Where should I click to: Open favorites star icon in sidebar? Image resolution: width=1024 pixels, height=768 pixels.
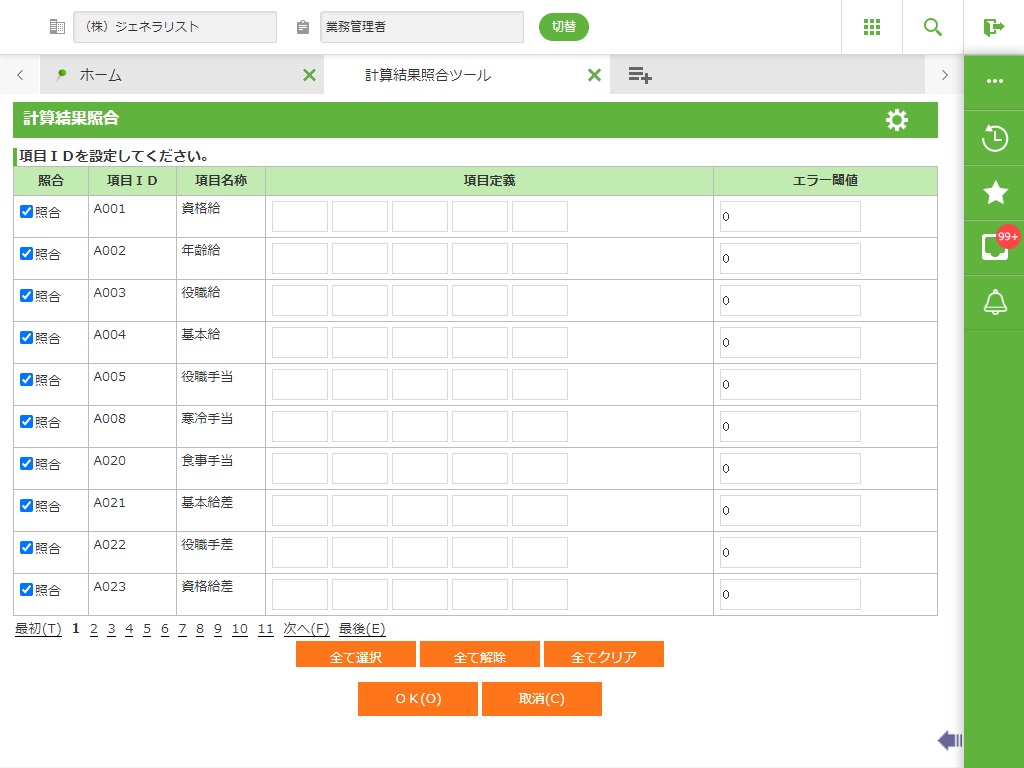click(995, 193)
